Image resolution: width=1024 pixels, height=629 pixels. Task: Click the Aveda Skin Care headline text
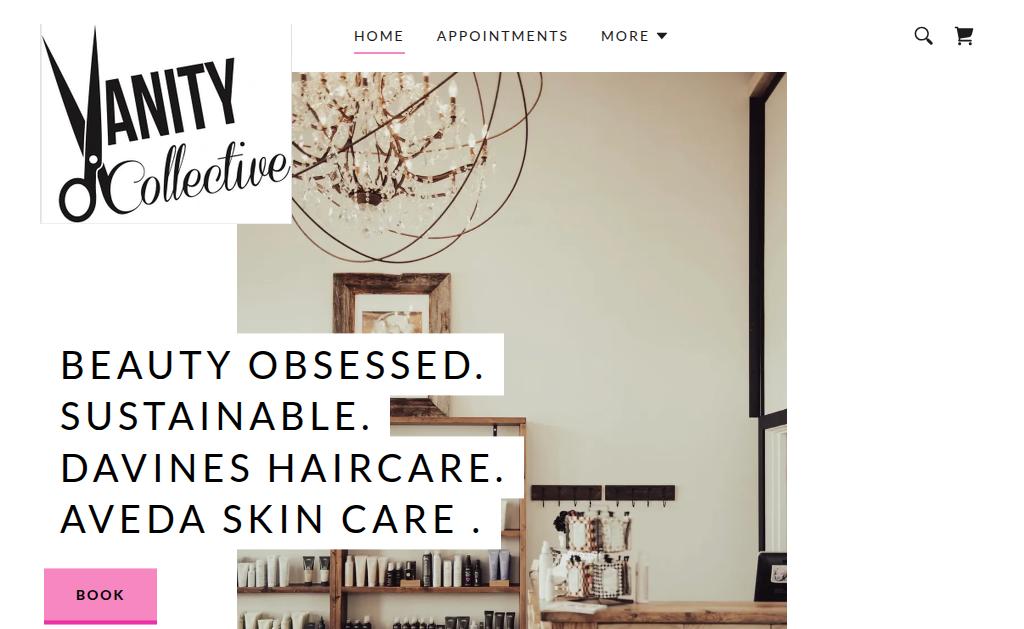coord(271,519)
